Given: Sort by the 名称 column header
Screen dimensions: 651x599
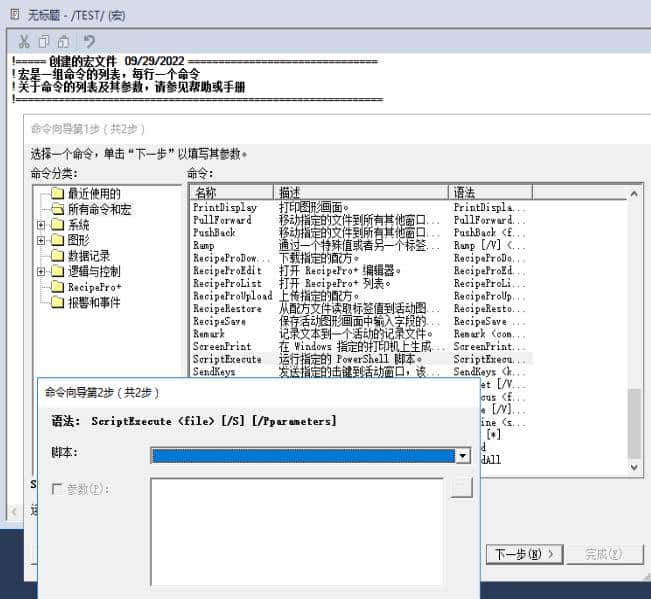Looking at the screenshot, I should click(232, 192).
